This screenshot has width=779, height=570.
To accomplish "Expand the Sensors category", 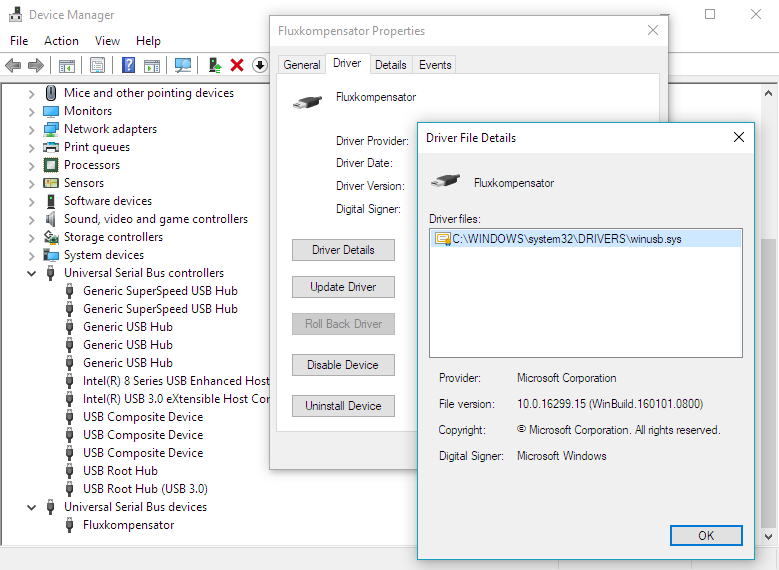I will 31,183.
